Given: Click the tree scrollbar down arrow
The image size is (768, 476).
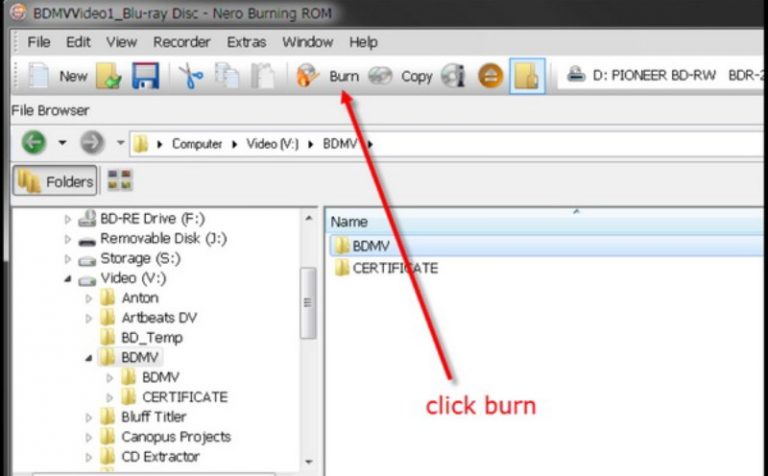Looking at the screenshot, I should coord(309,461).
